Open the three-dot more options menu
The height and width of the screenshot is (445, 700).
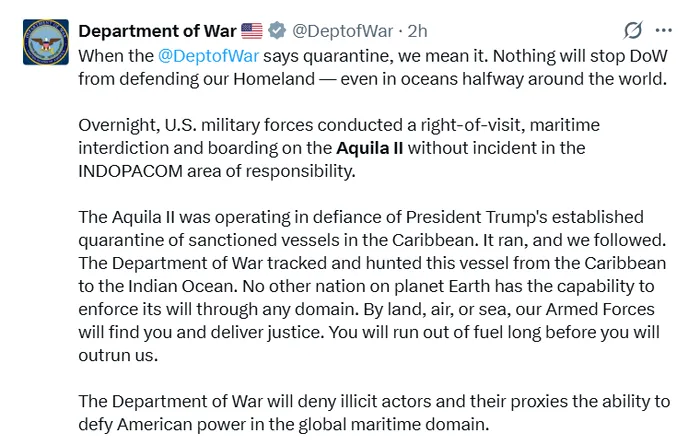[x=665, y=30]
